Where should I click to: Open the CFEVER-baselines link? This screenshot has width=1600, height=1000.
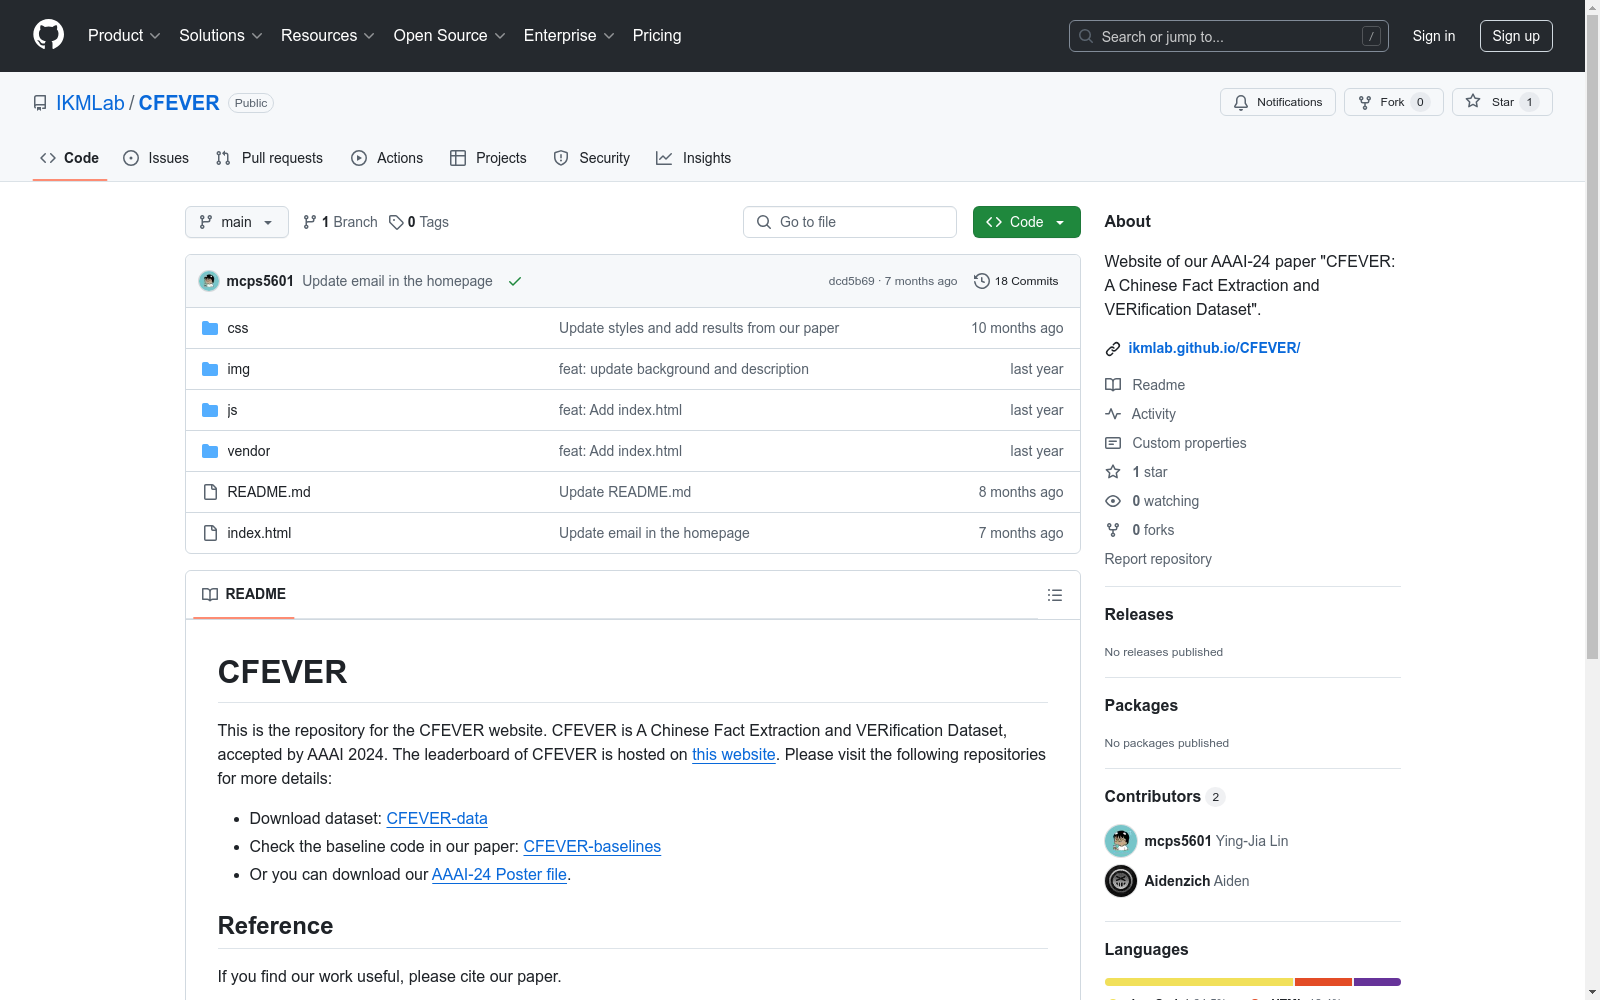click(592, 846)
